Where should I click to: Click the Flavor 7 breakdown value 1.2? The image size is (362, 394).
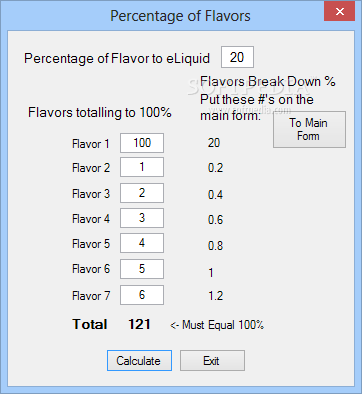click(216, 296)
